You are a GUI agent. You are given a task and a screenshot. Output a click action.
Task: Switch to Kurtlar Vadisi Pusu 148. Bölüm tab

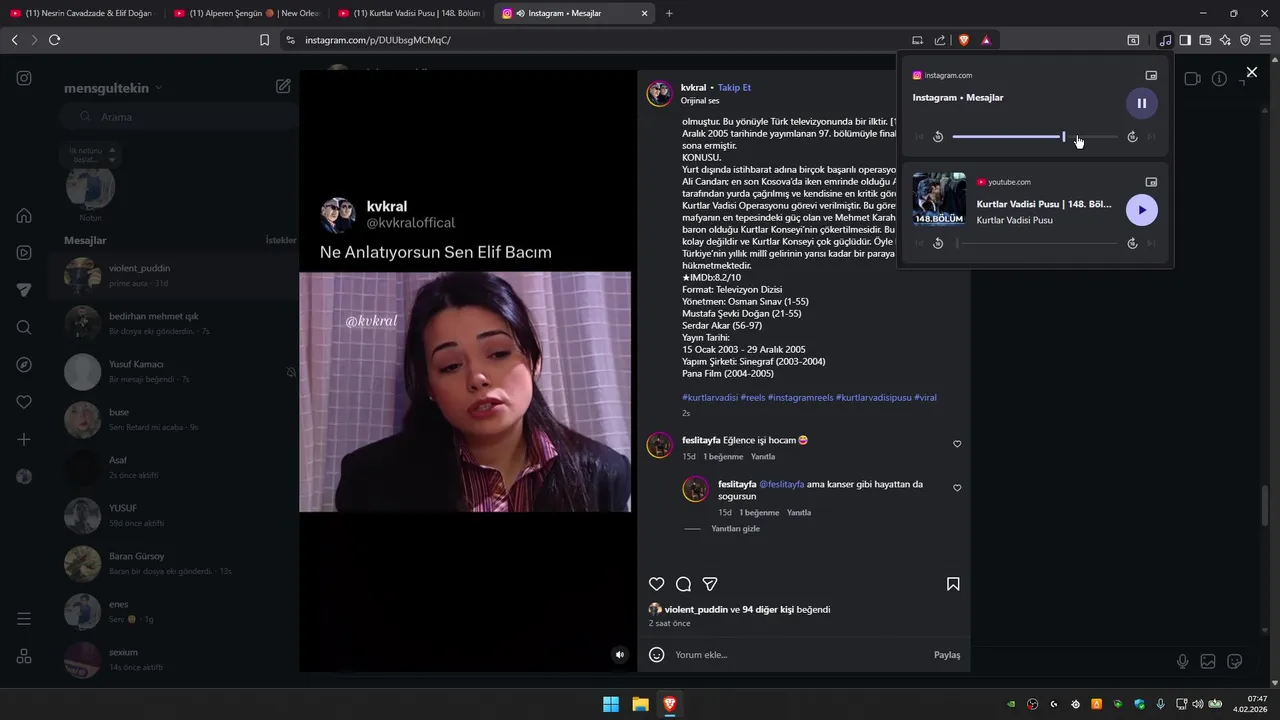tap(411, 13)
